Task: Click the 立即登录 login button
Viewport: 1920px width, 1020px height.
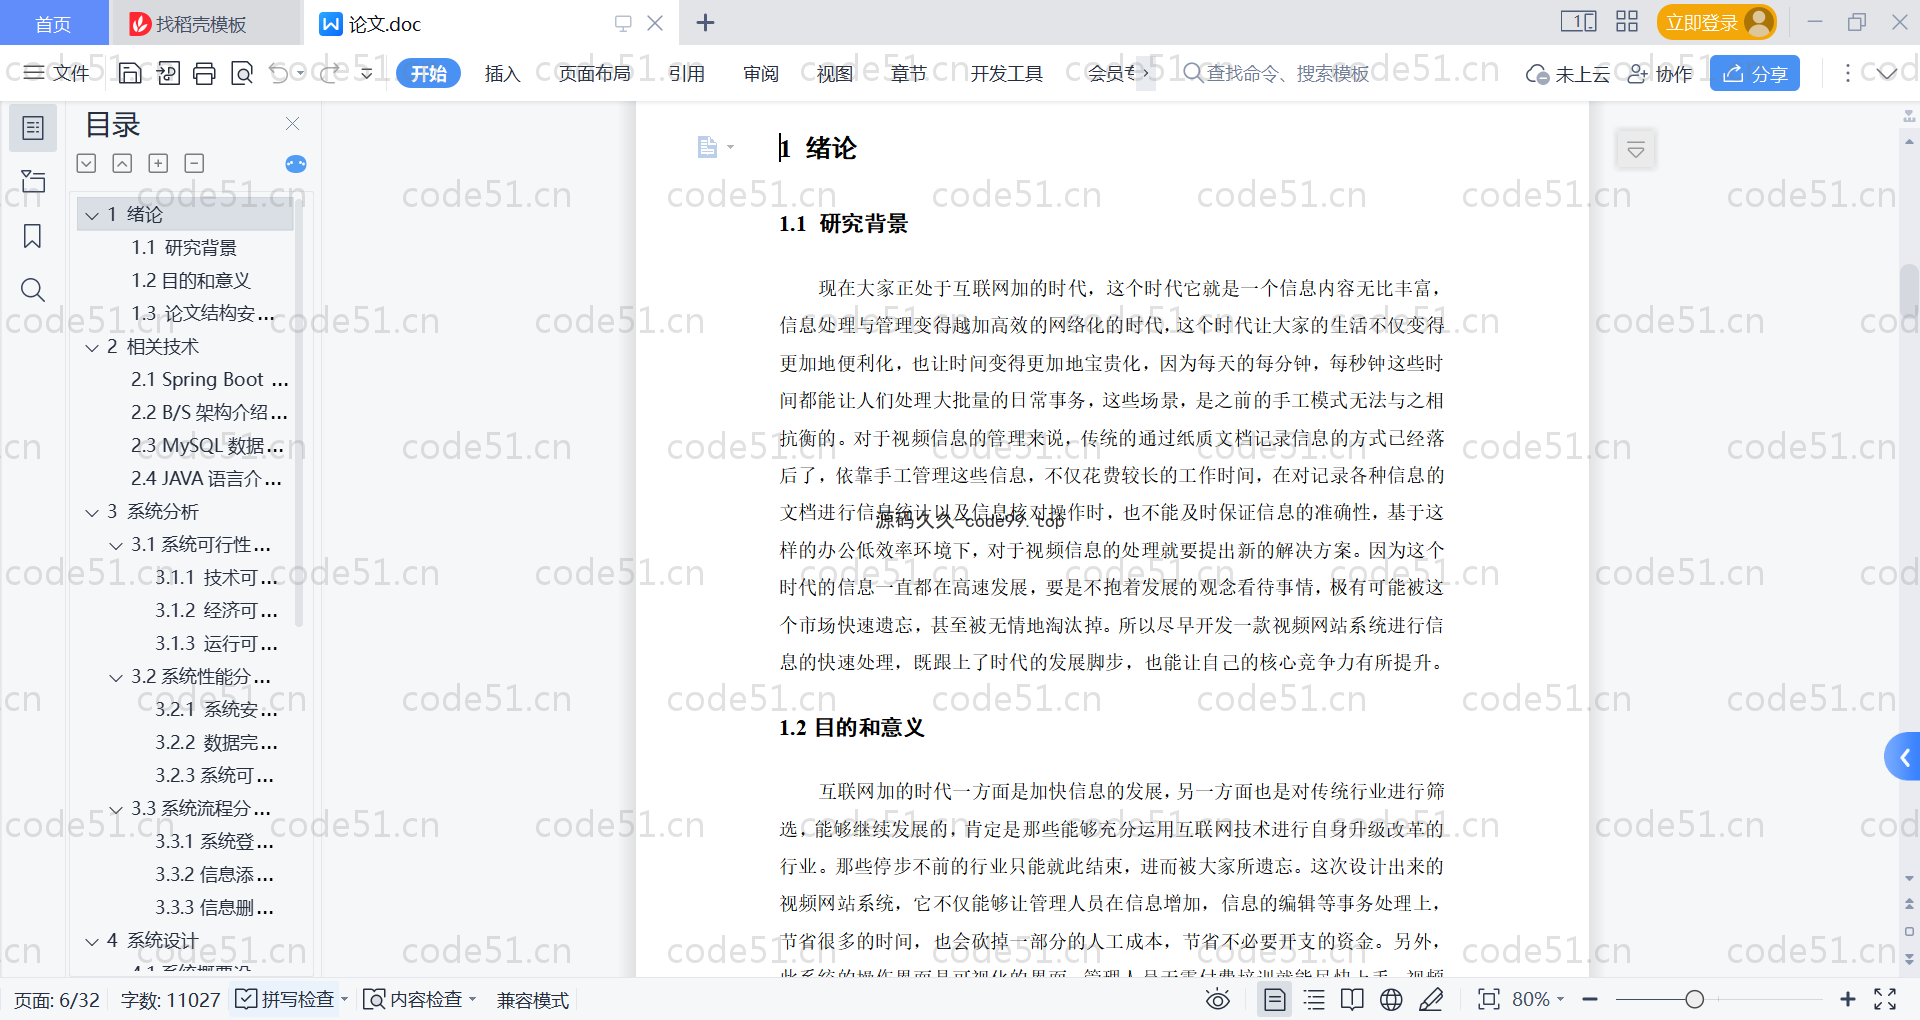Action: click(1716, 22)
